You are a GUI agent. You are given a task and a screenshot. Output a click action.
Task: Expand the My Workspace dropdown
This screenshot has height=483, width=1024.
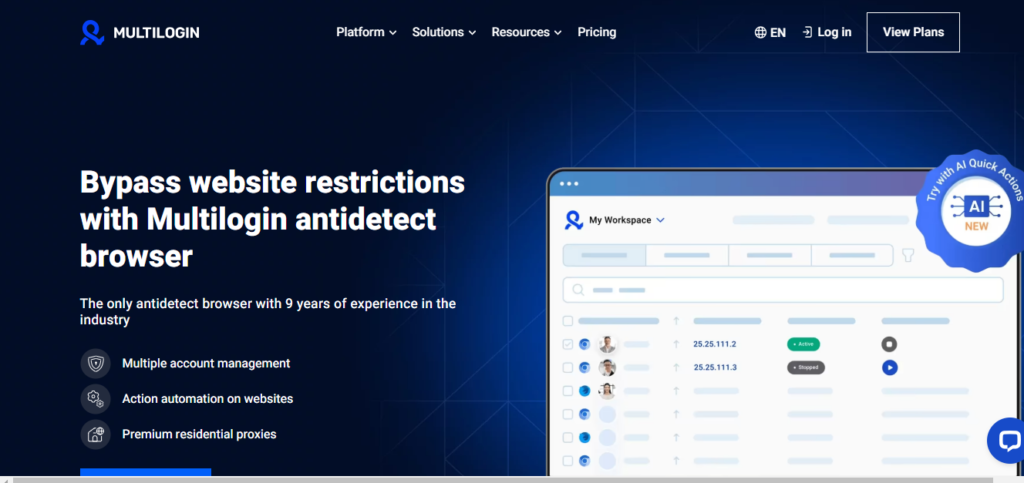pyautogui.click(x=660, y=221)
